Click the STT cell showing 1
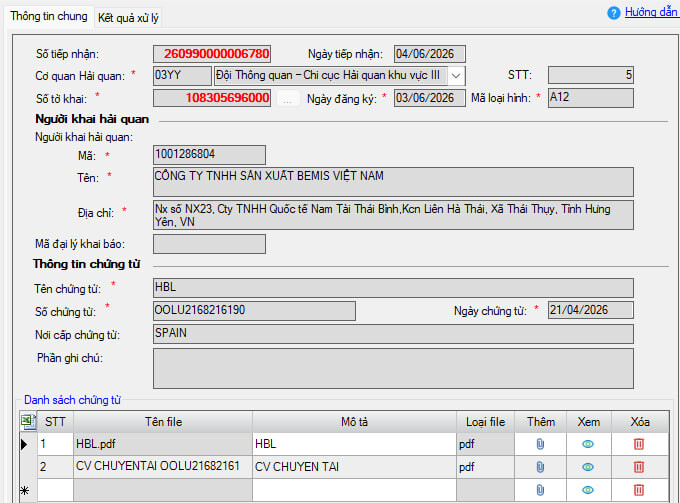This screenshot has height=503, width=680. click(56, 444)
